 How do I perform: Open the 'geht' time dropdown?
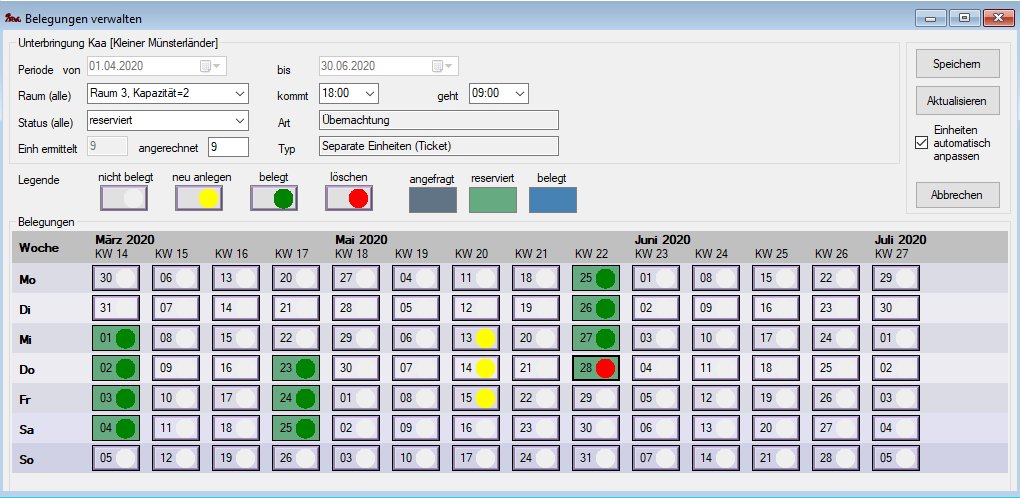click(518, 93)
